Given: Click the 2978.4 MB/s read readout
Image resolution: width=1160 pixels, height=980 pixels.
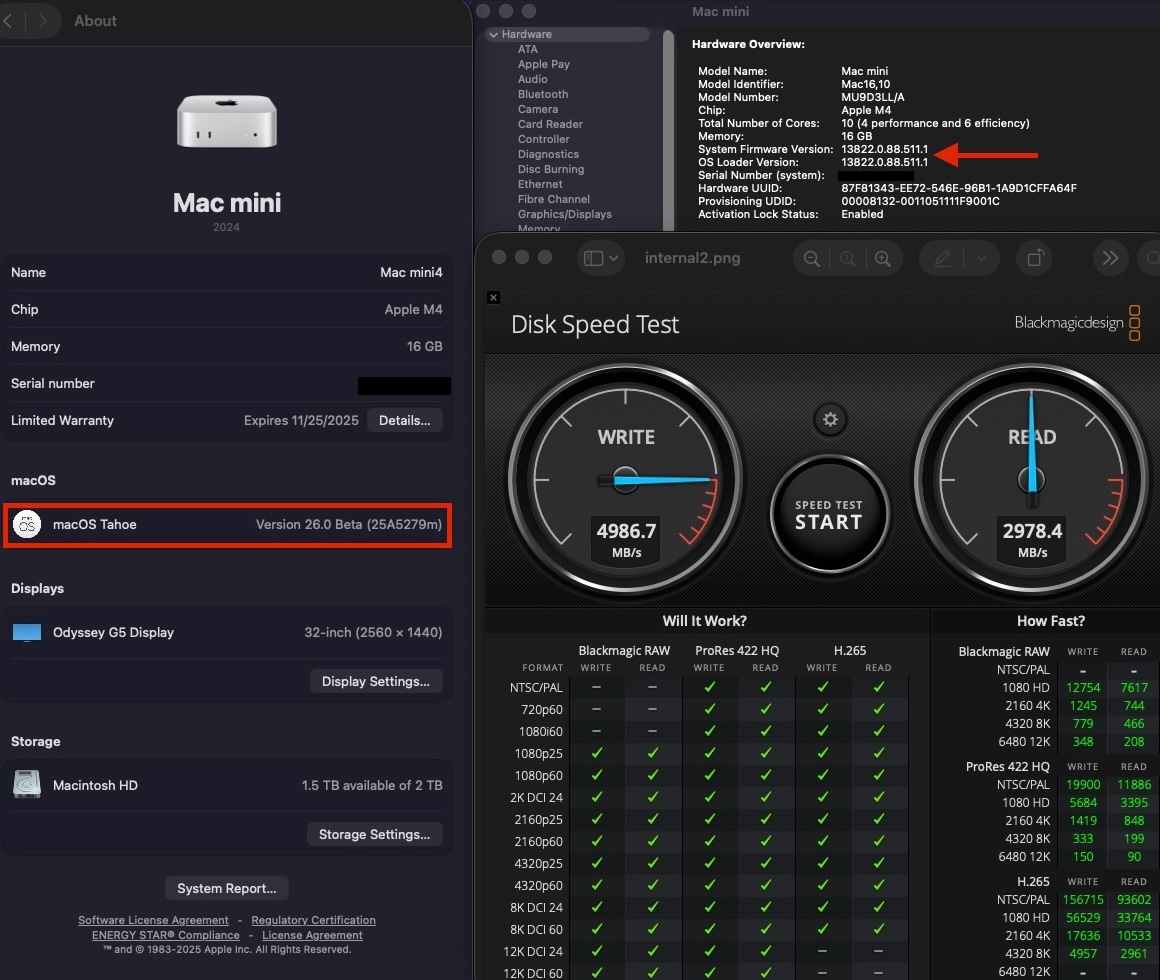Looking at the screenshot, I should pyautogui.click(x=1032, y=540).
